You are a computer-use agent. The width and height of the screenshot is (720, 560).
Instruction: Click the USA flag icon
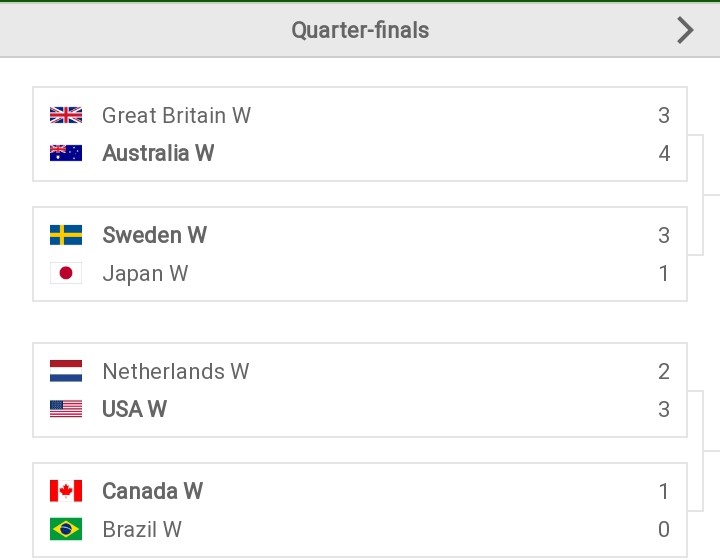coord(66,409)
